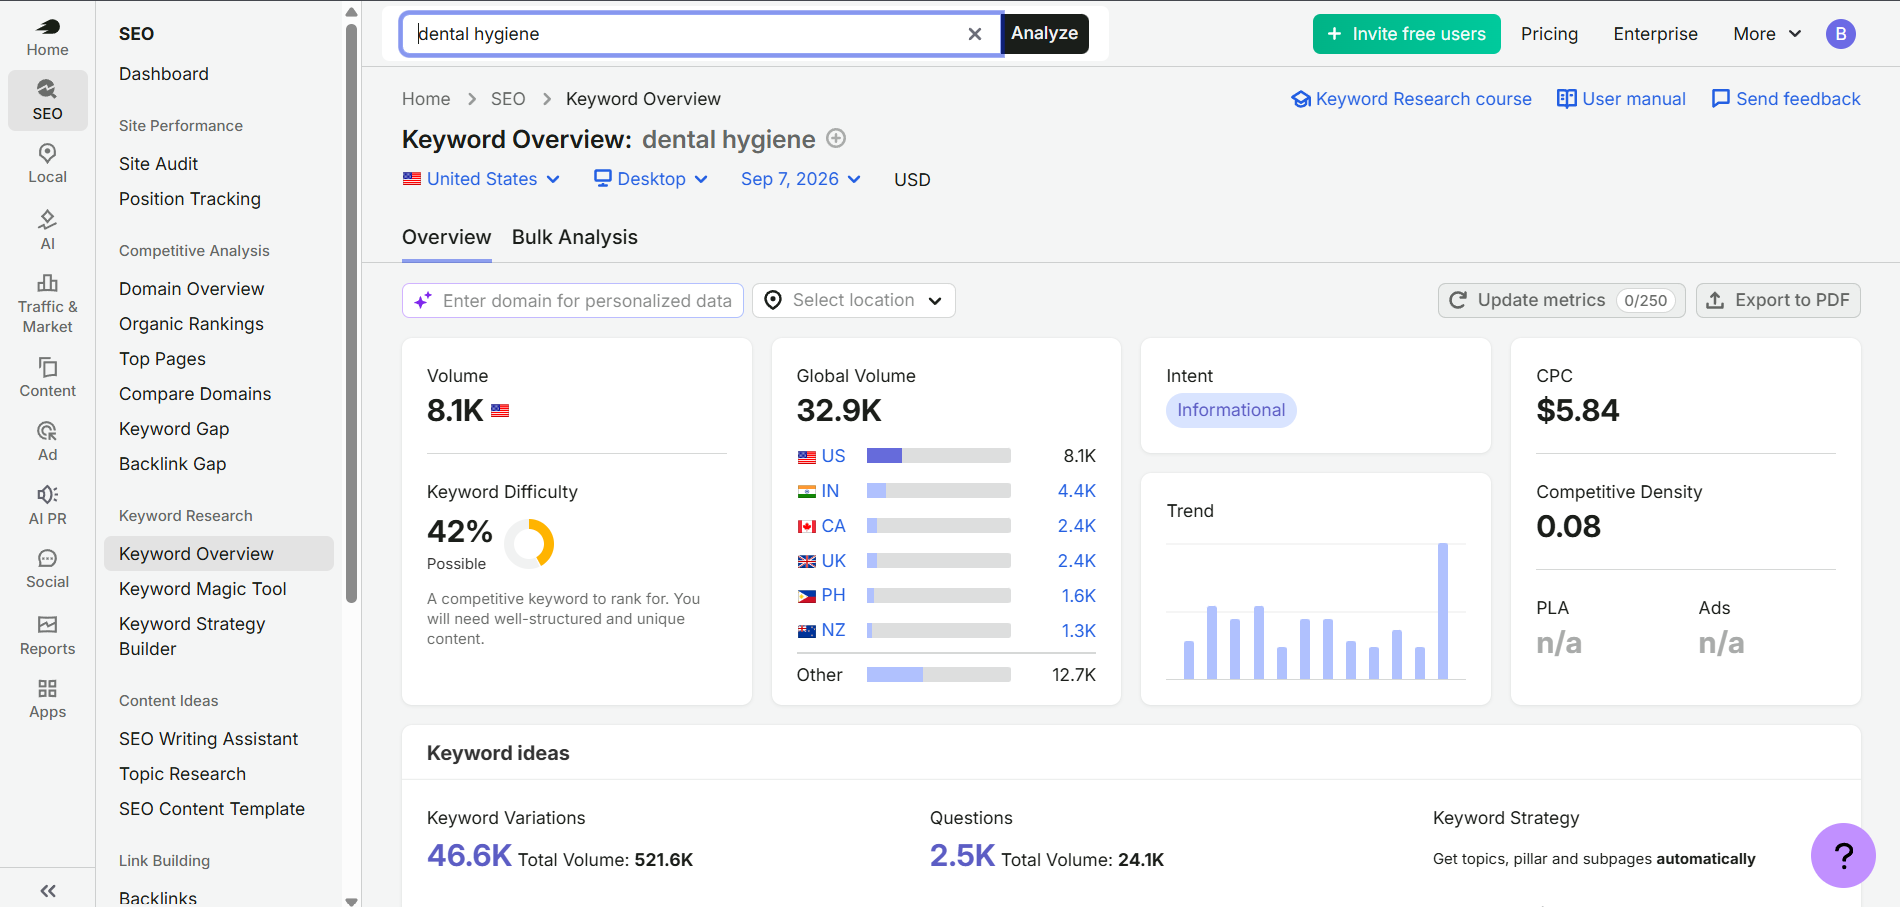This screenshot has height=907, width=1900.
Task: Open Traffic & Market section icon
Action: tap(47, 304)
